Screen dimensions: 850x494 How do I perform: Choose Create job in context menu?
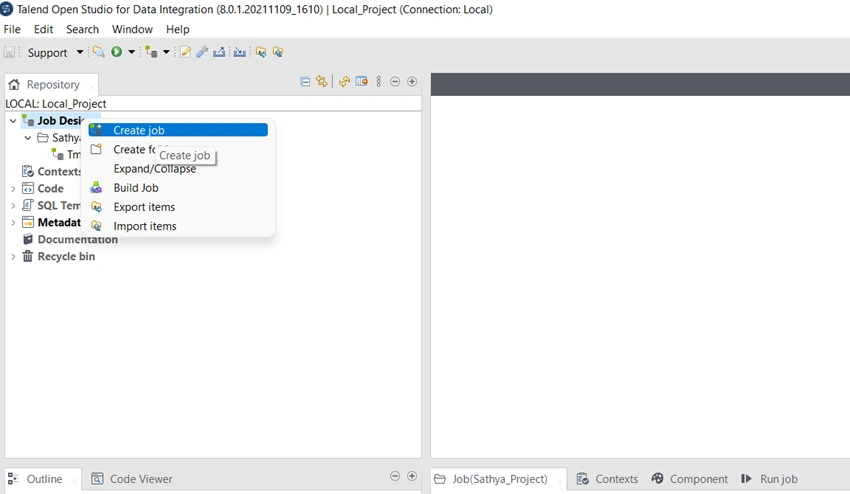coord(178,130)
